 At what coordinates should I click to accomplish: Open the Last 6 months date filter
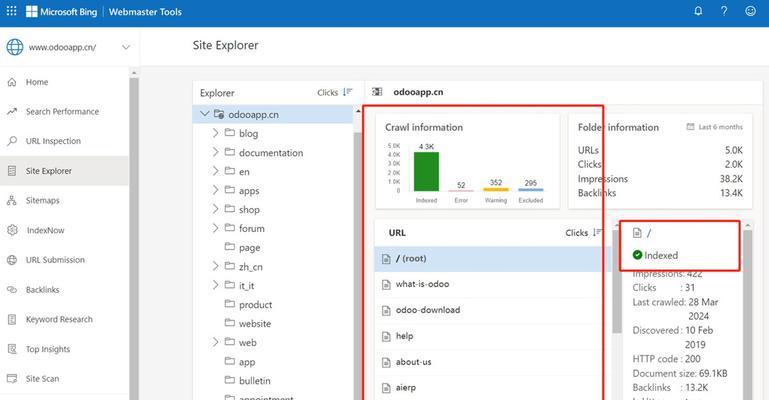point(715,127)
